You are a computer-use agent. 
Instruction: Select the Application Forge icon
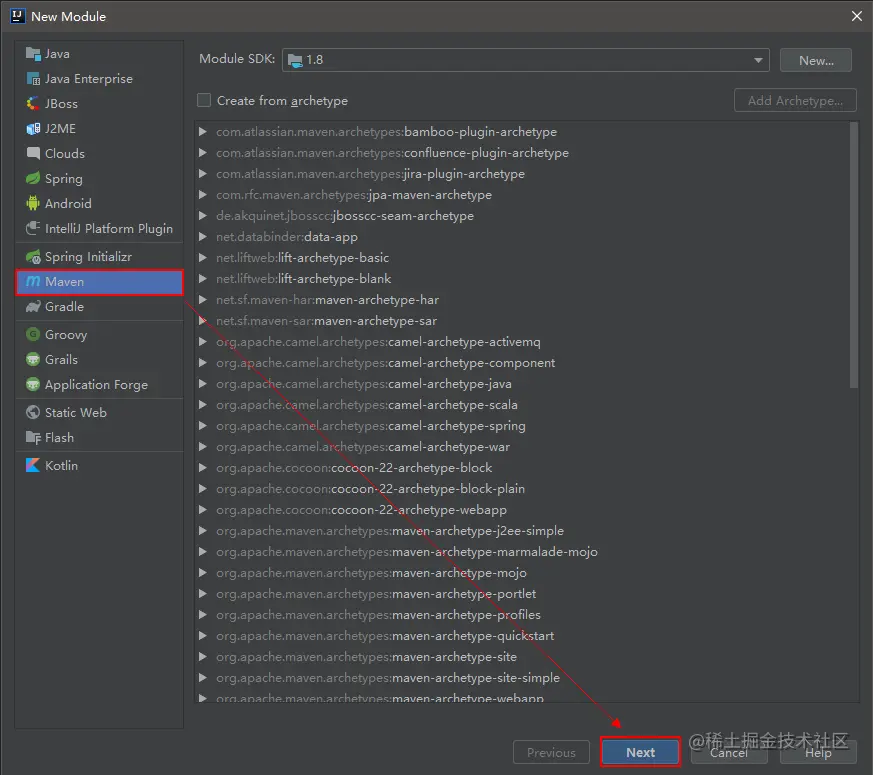(33, 385)
